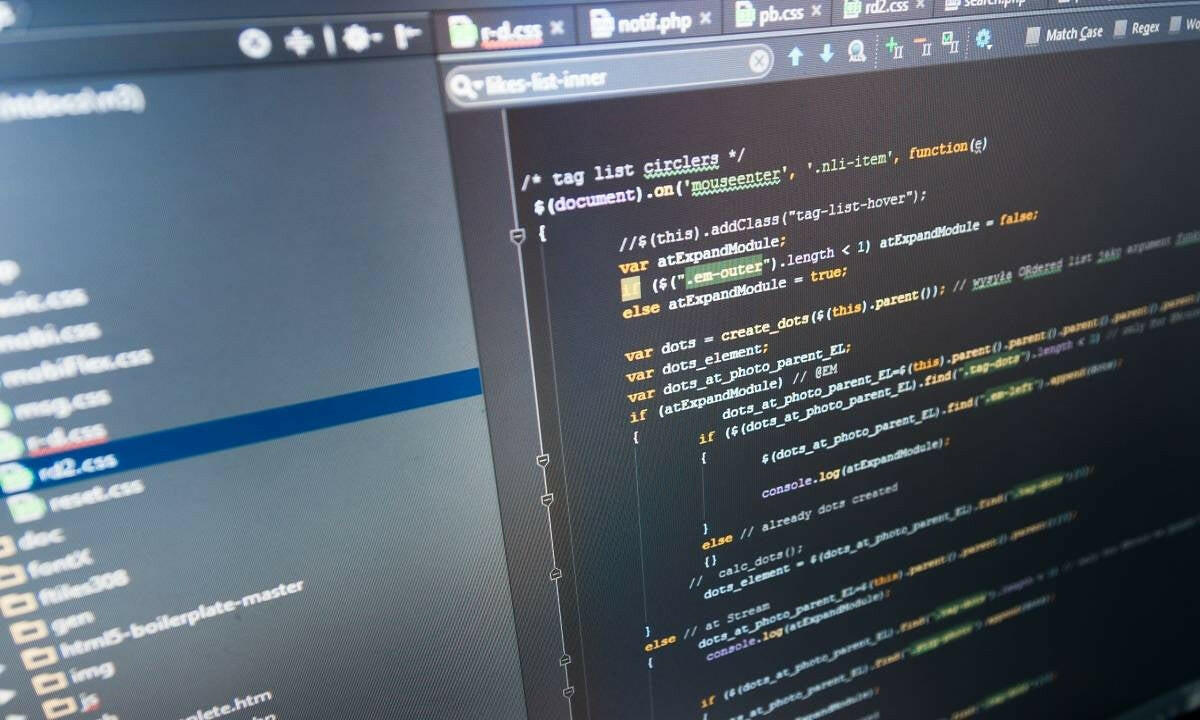
Task: Toggle the Match Case checkbox
Action: click(1033, 36)
